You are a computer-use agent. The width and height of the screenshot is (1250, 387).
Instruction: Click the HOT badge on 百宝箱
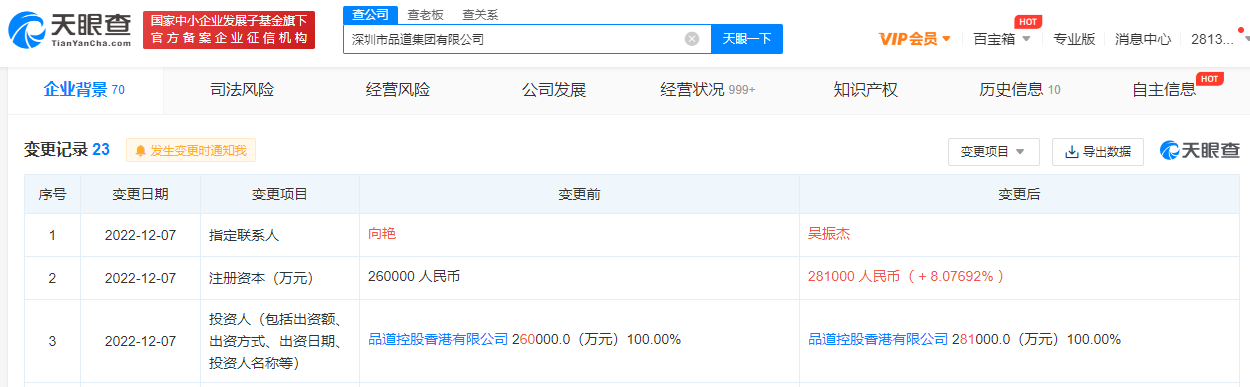pos(1027,21)
